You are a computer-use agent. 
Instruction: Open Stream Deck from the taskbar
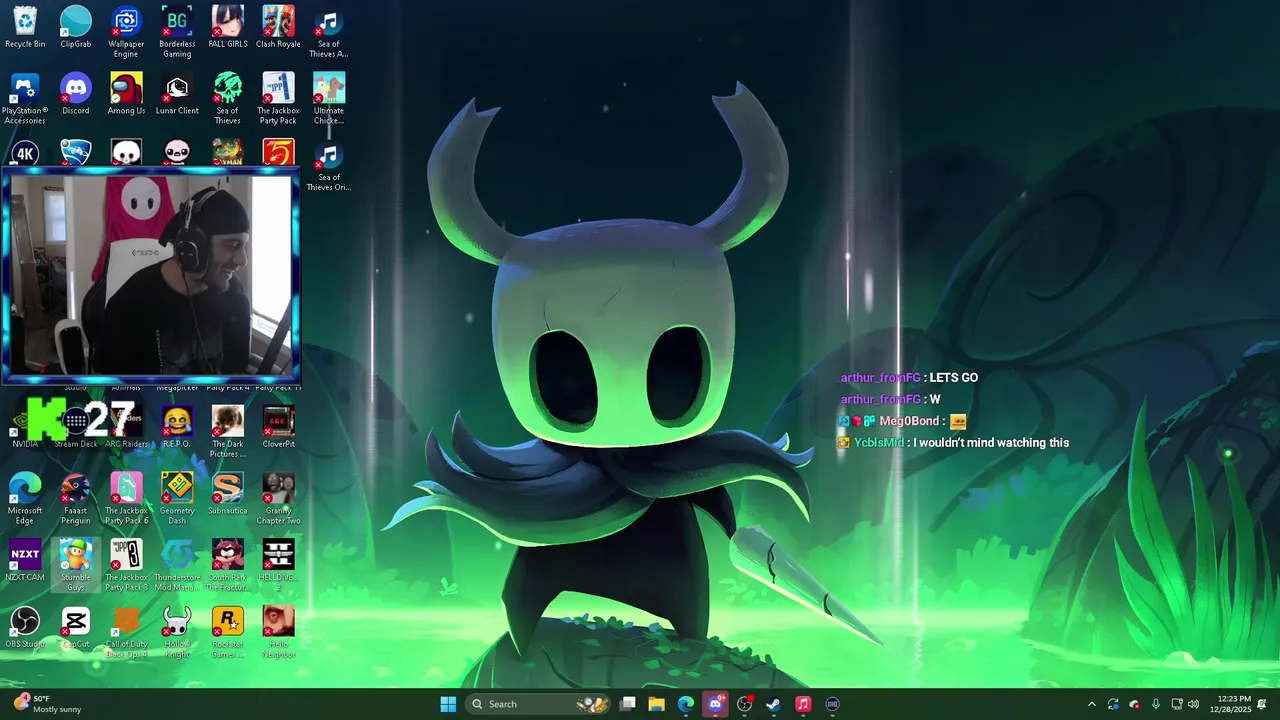click(832, 704)
